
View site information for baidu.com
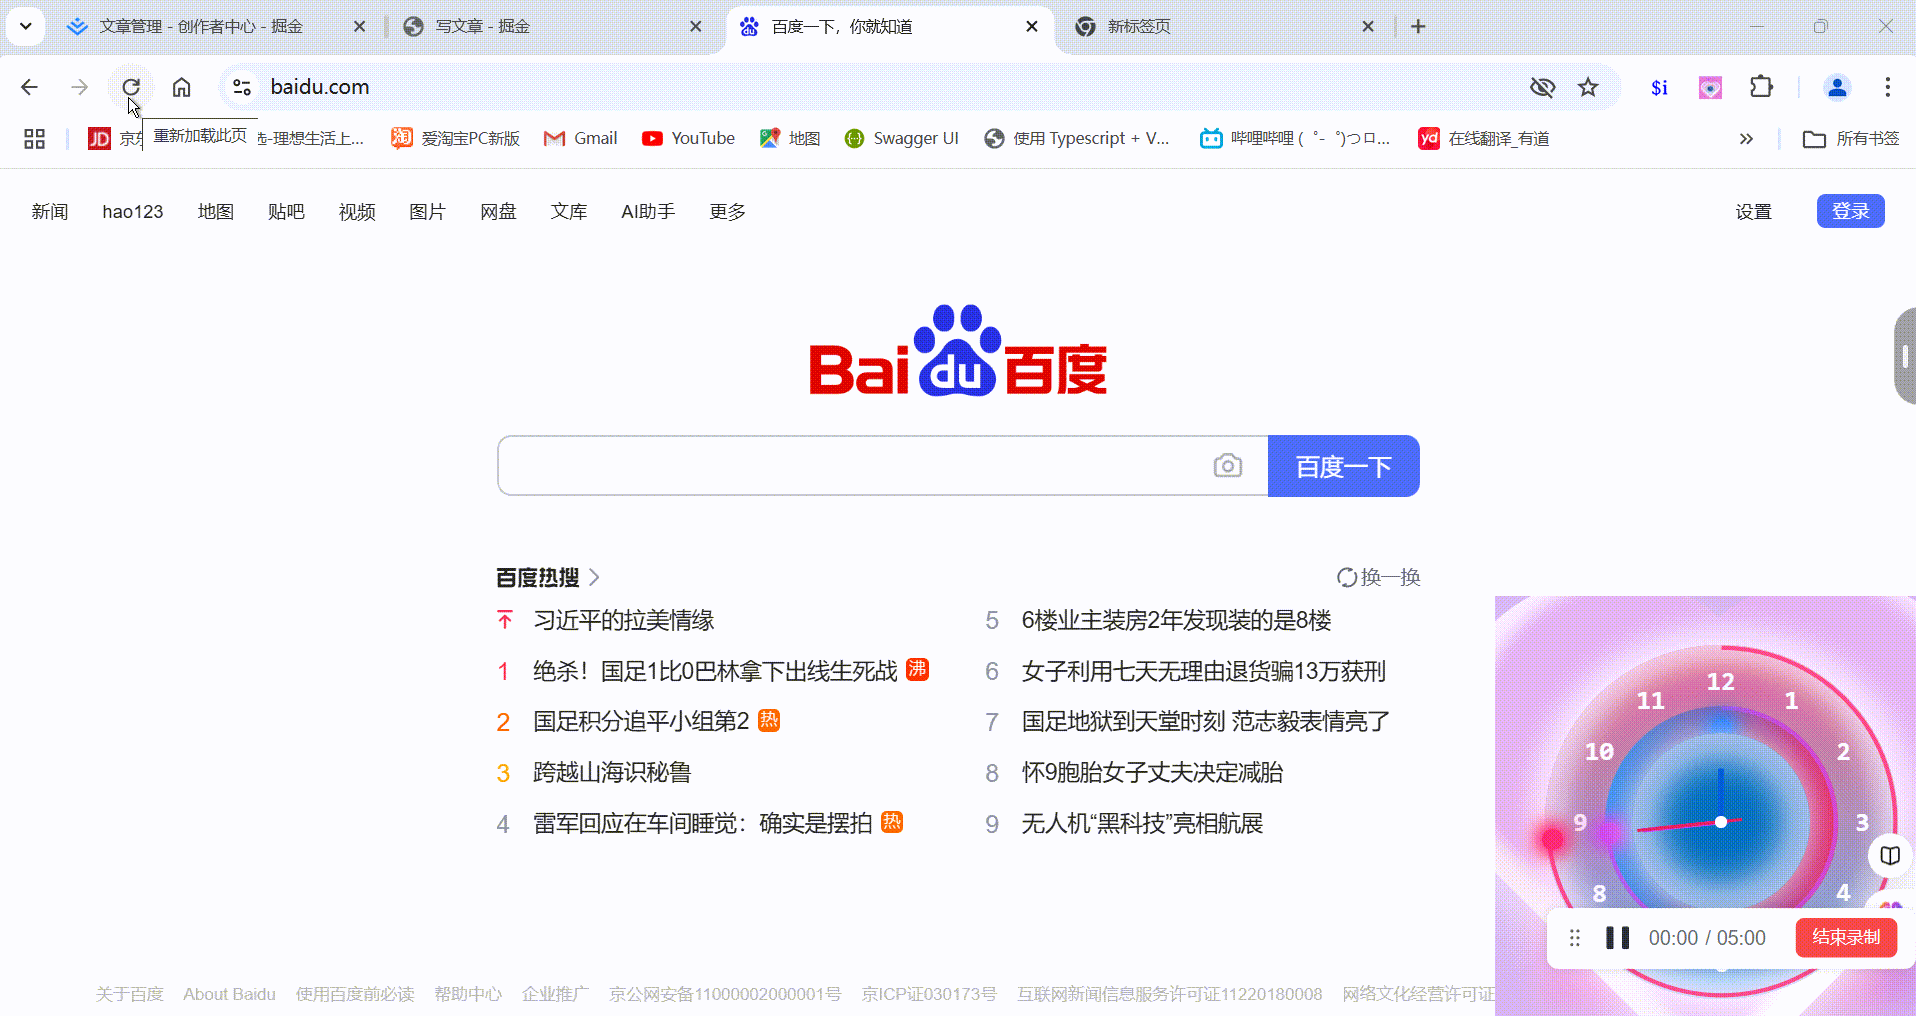click(x=242, y=87)
